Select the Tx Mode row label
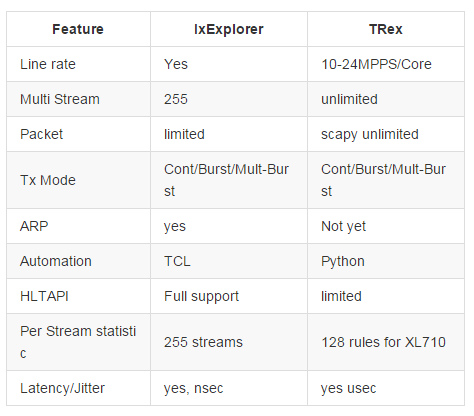This screenshot has height=416, width=474. point(48,180)
